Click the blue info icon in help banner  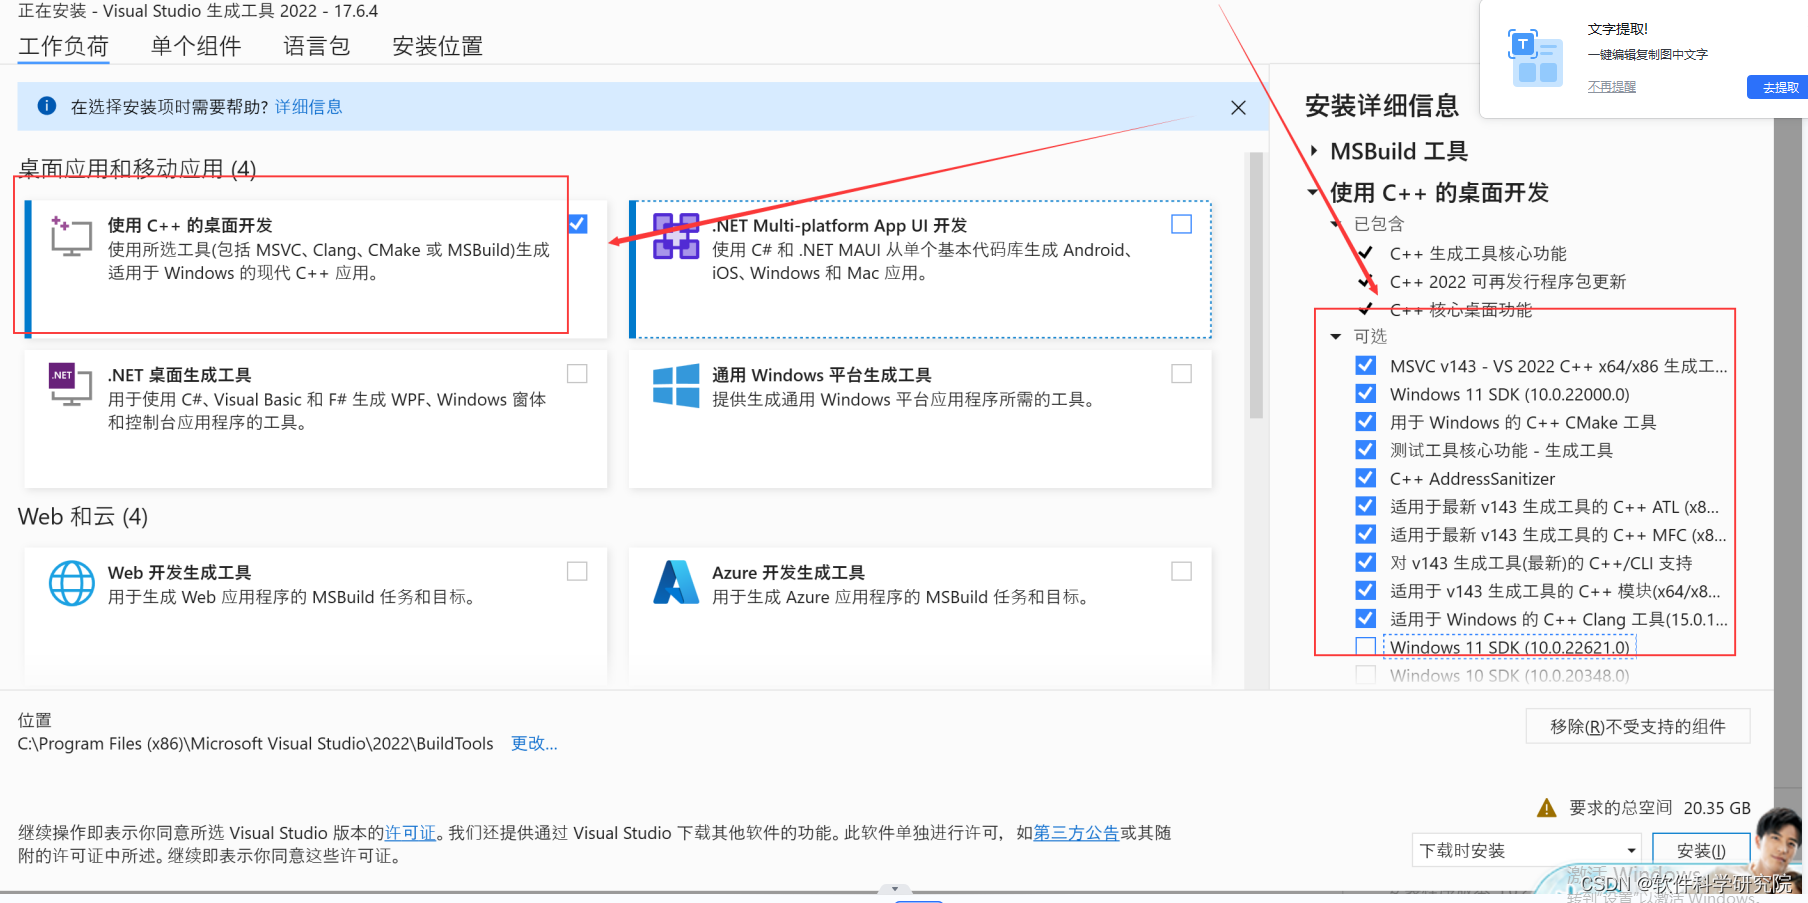coord(47,106)
